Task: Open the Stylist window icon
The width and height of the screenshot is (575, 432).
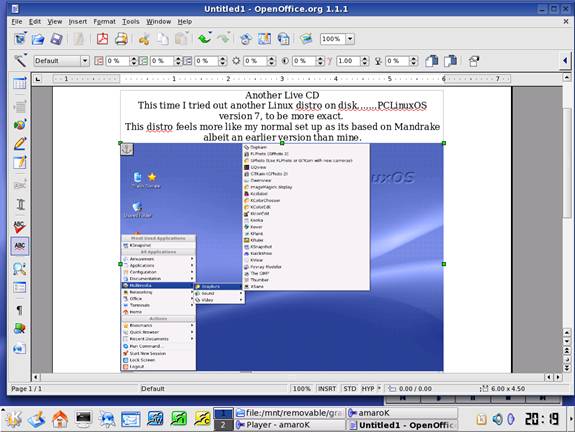Action: pos(264,39)
